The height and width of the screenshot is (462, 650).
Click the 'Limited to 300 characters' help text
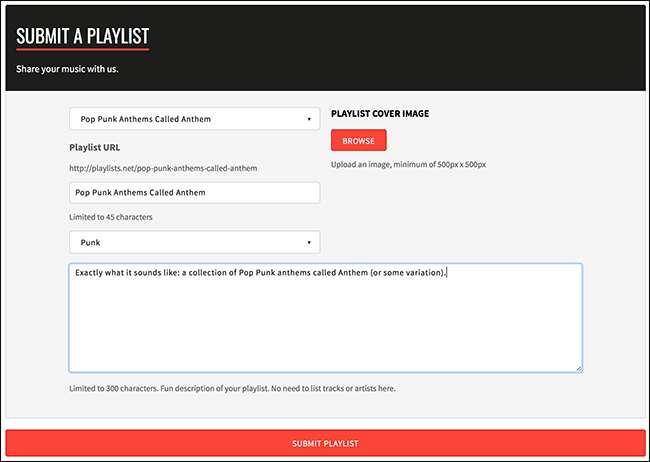click(x=232, y=389)
